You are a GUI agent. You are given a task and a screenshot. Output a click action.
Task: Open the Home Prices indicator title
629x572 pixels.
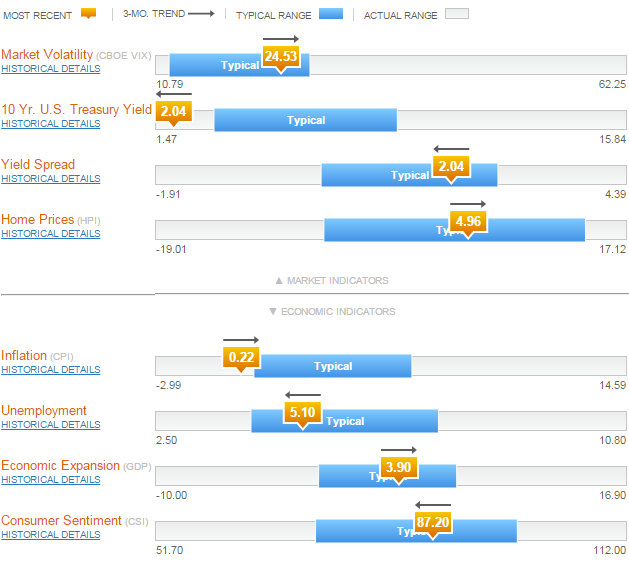coord(37,219)
